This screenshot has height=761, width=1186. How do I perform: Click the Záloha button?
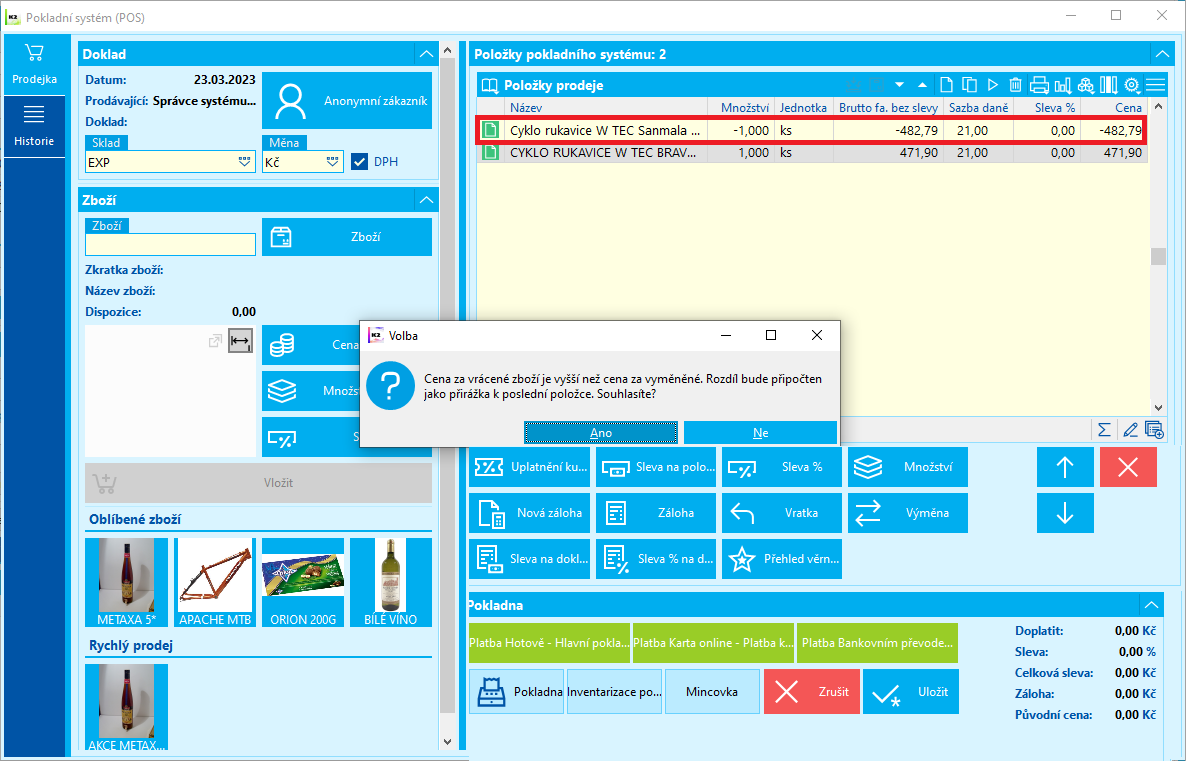pyautogui.click(x=656, y=513)
